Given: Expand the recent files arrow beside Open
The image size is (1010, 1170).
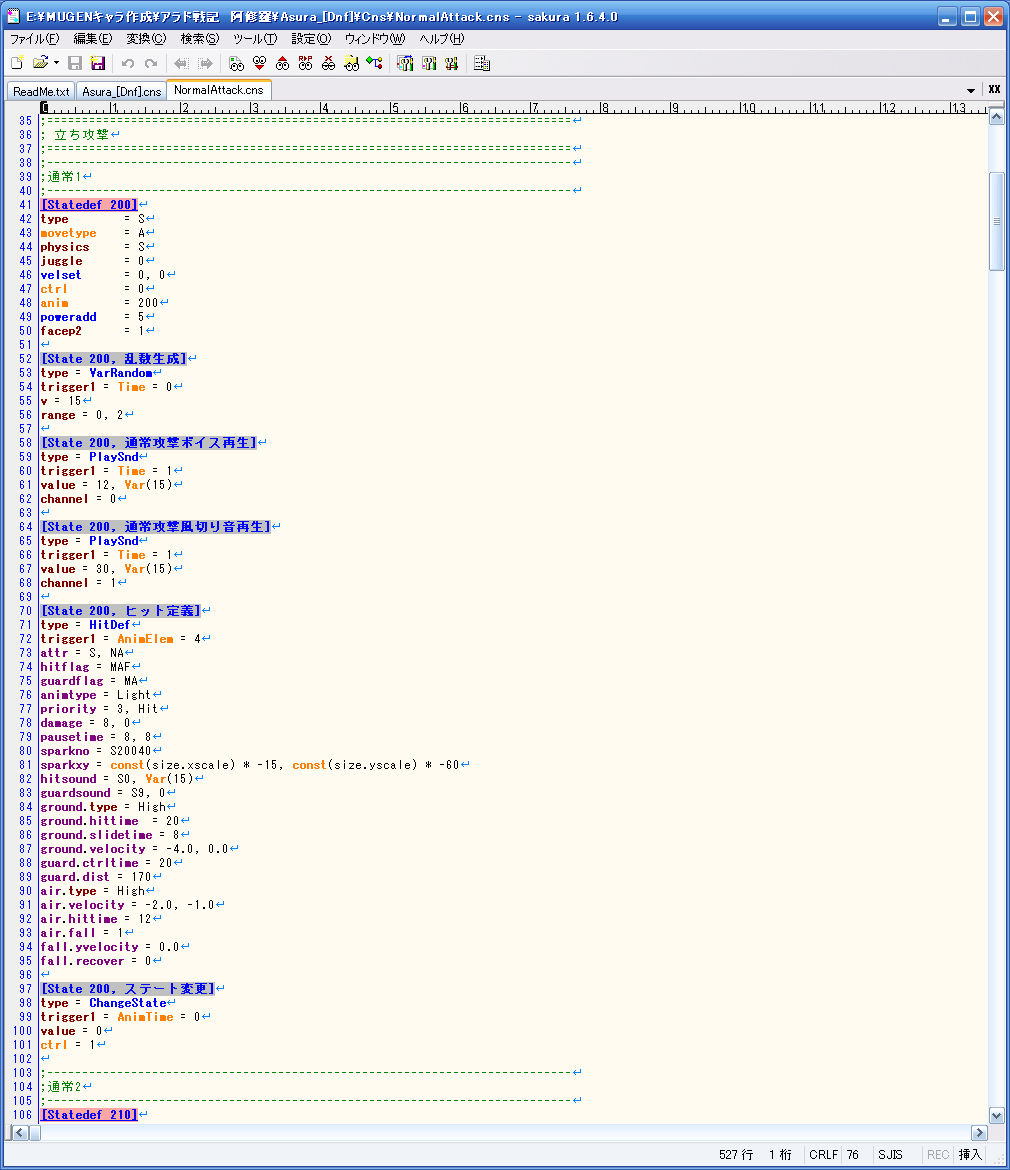Looking at the screenshot, I should 57,63.
